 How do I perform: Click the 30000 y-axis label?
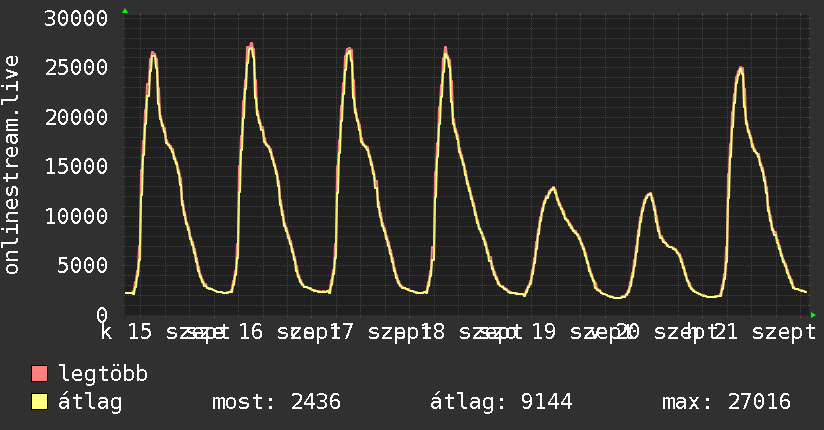[x=76, y=18]
